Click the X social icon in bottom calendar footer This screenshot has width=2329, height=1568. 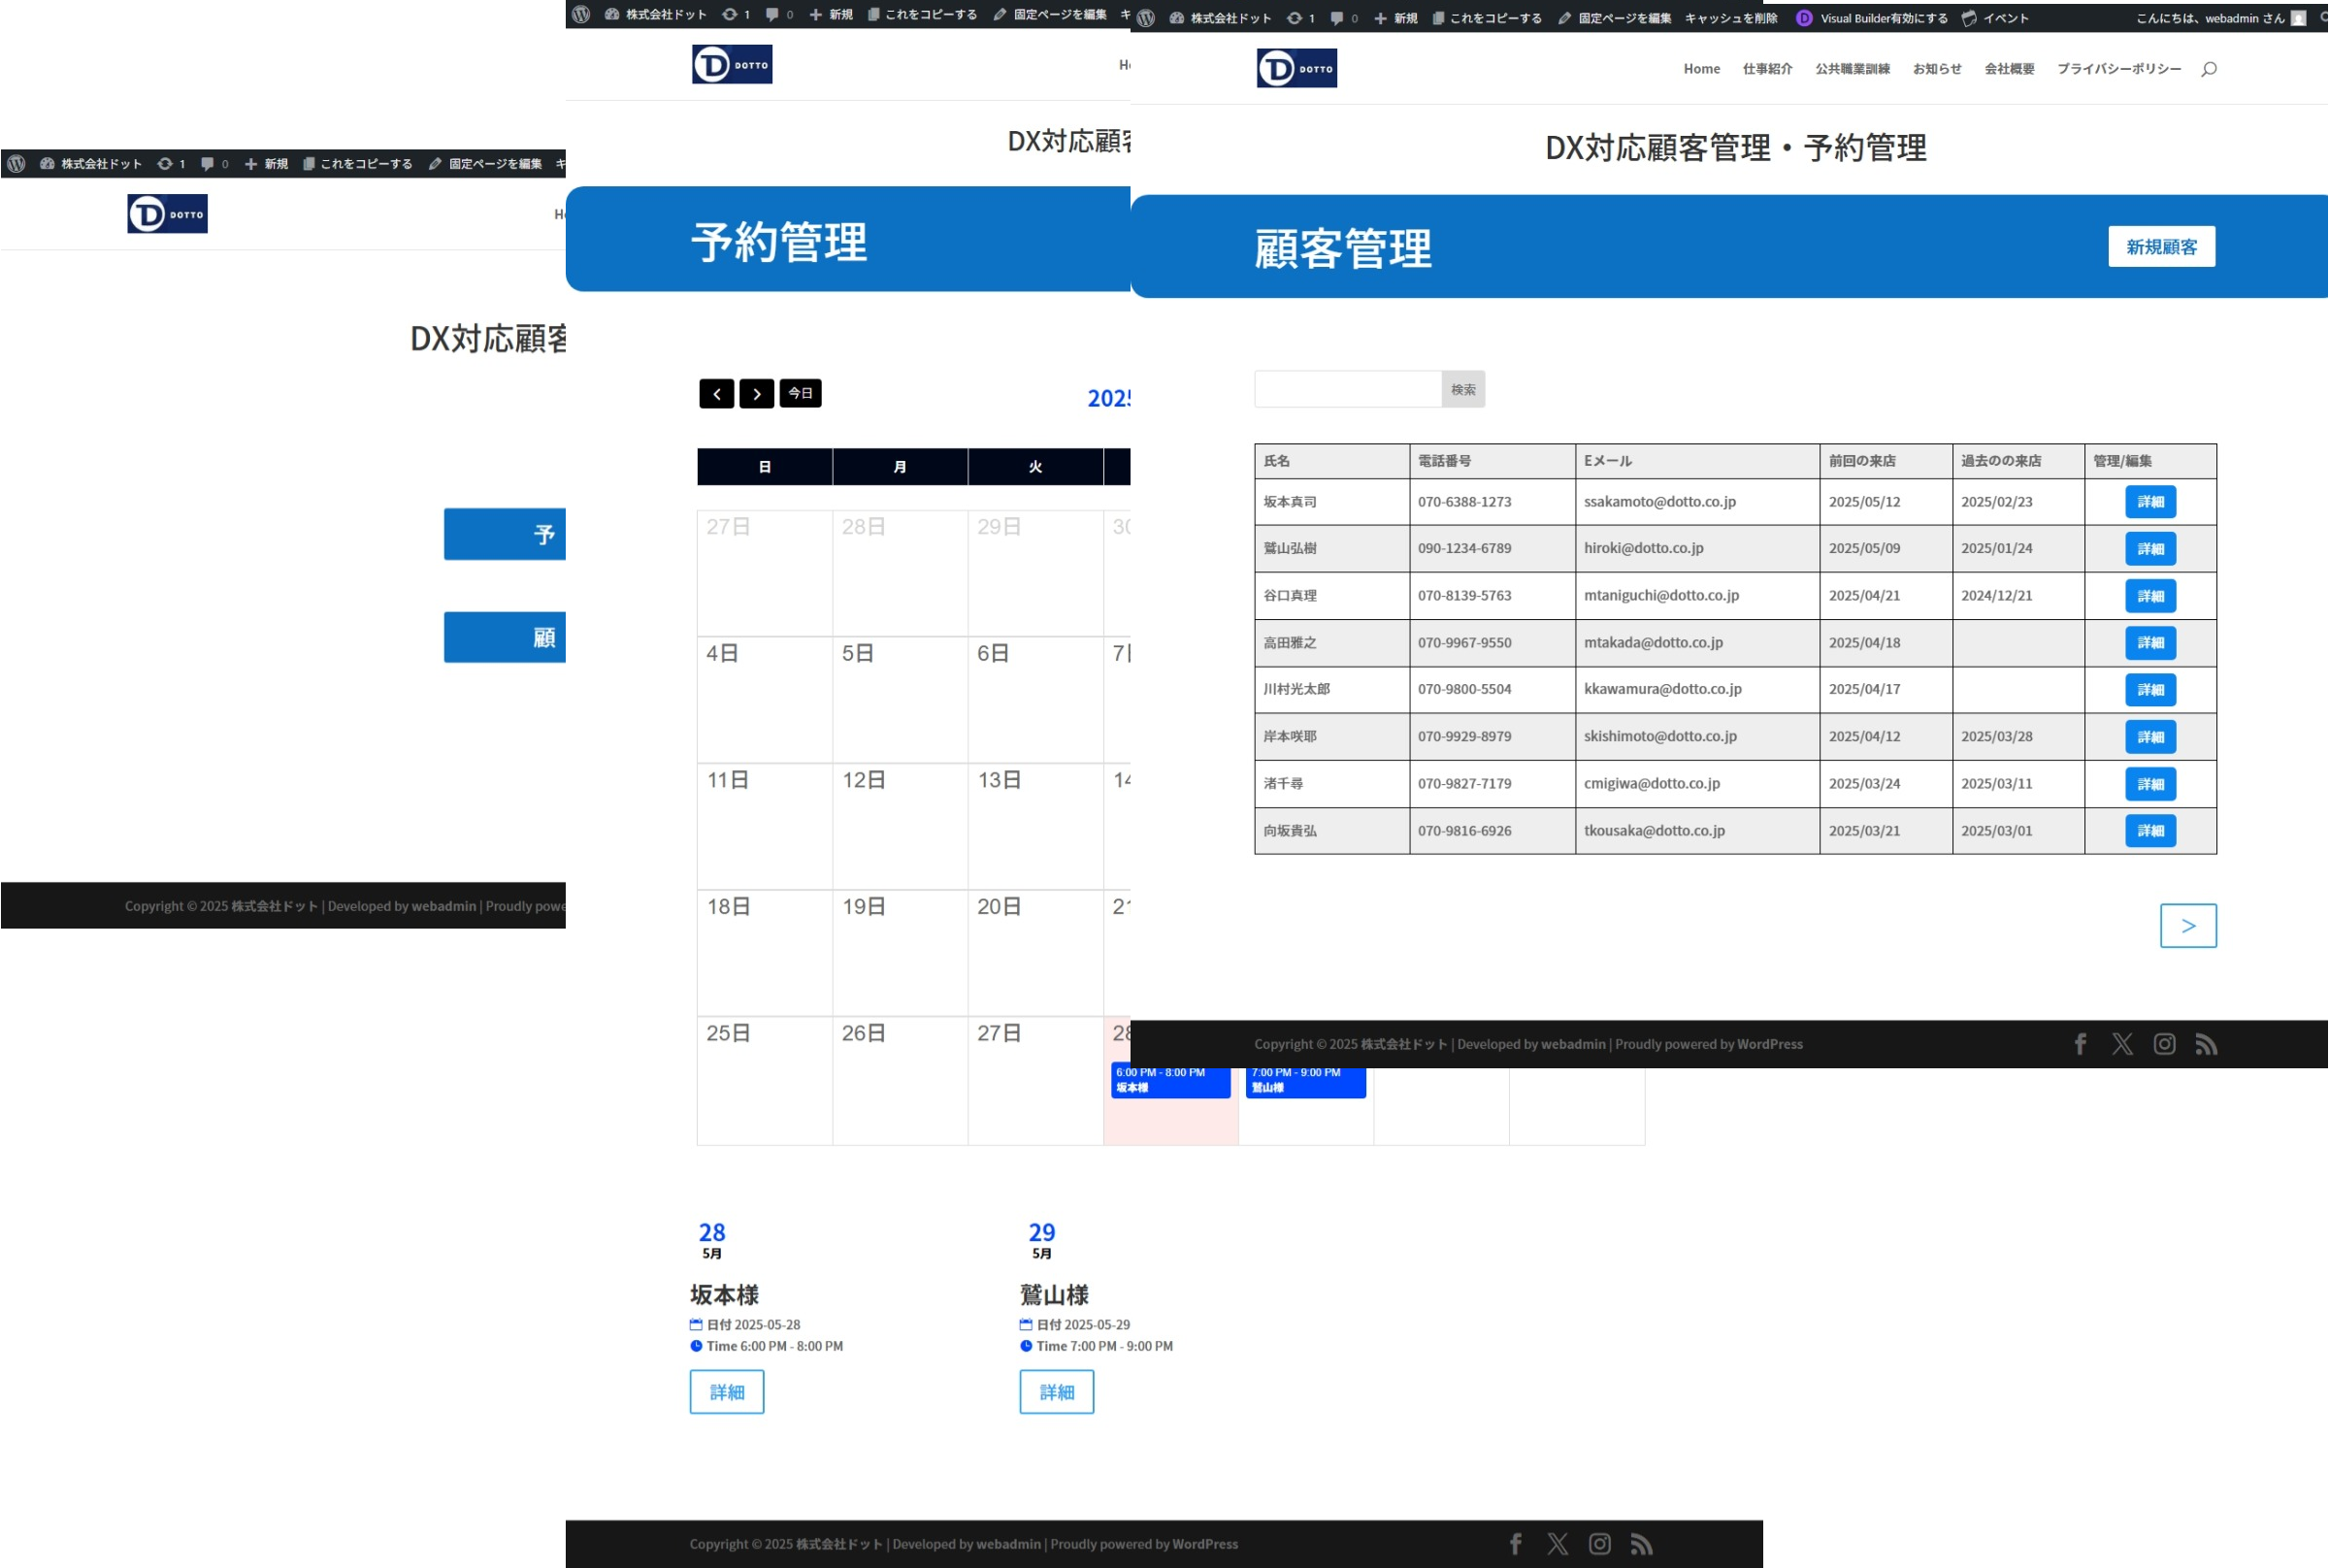point(1557,1544)
